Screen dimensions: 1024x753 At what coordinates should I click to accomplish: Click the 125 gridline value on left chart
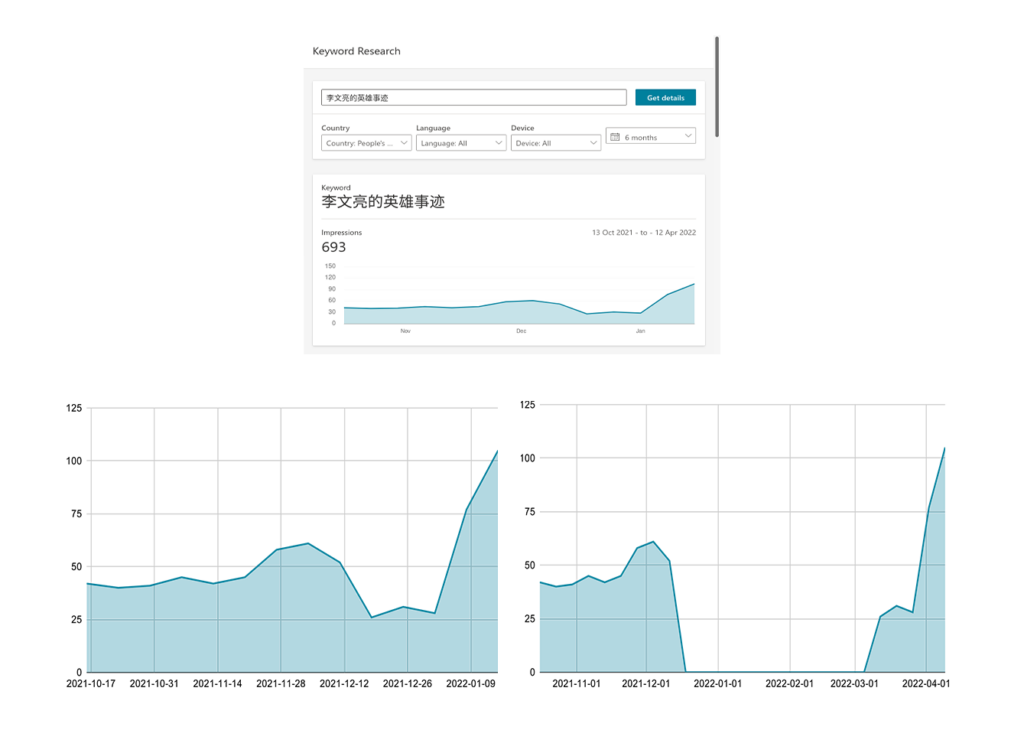coord(72,408)
